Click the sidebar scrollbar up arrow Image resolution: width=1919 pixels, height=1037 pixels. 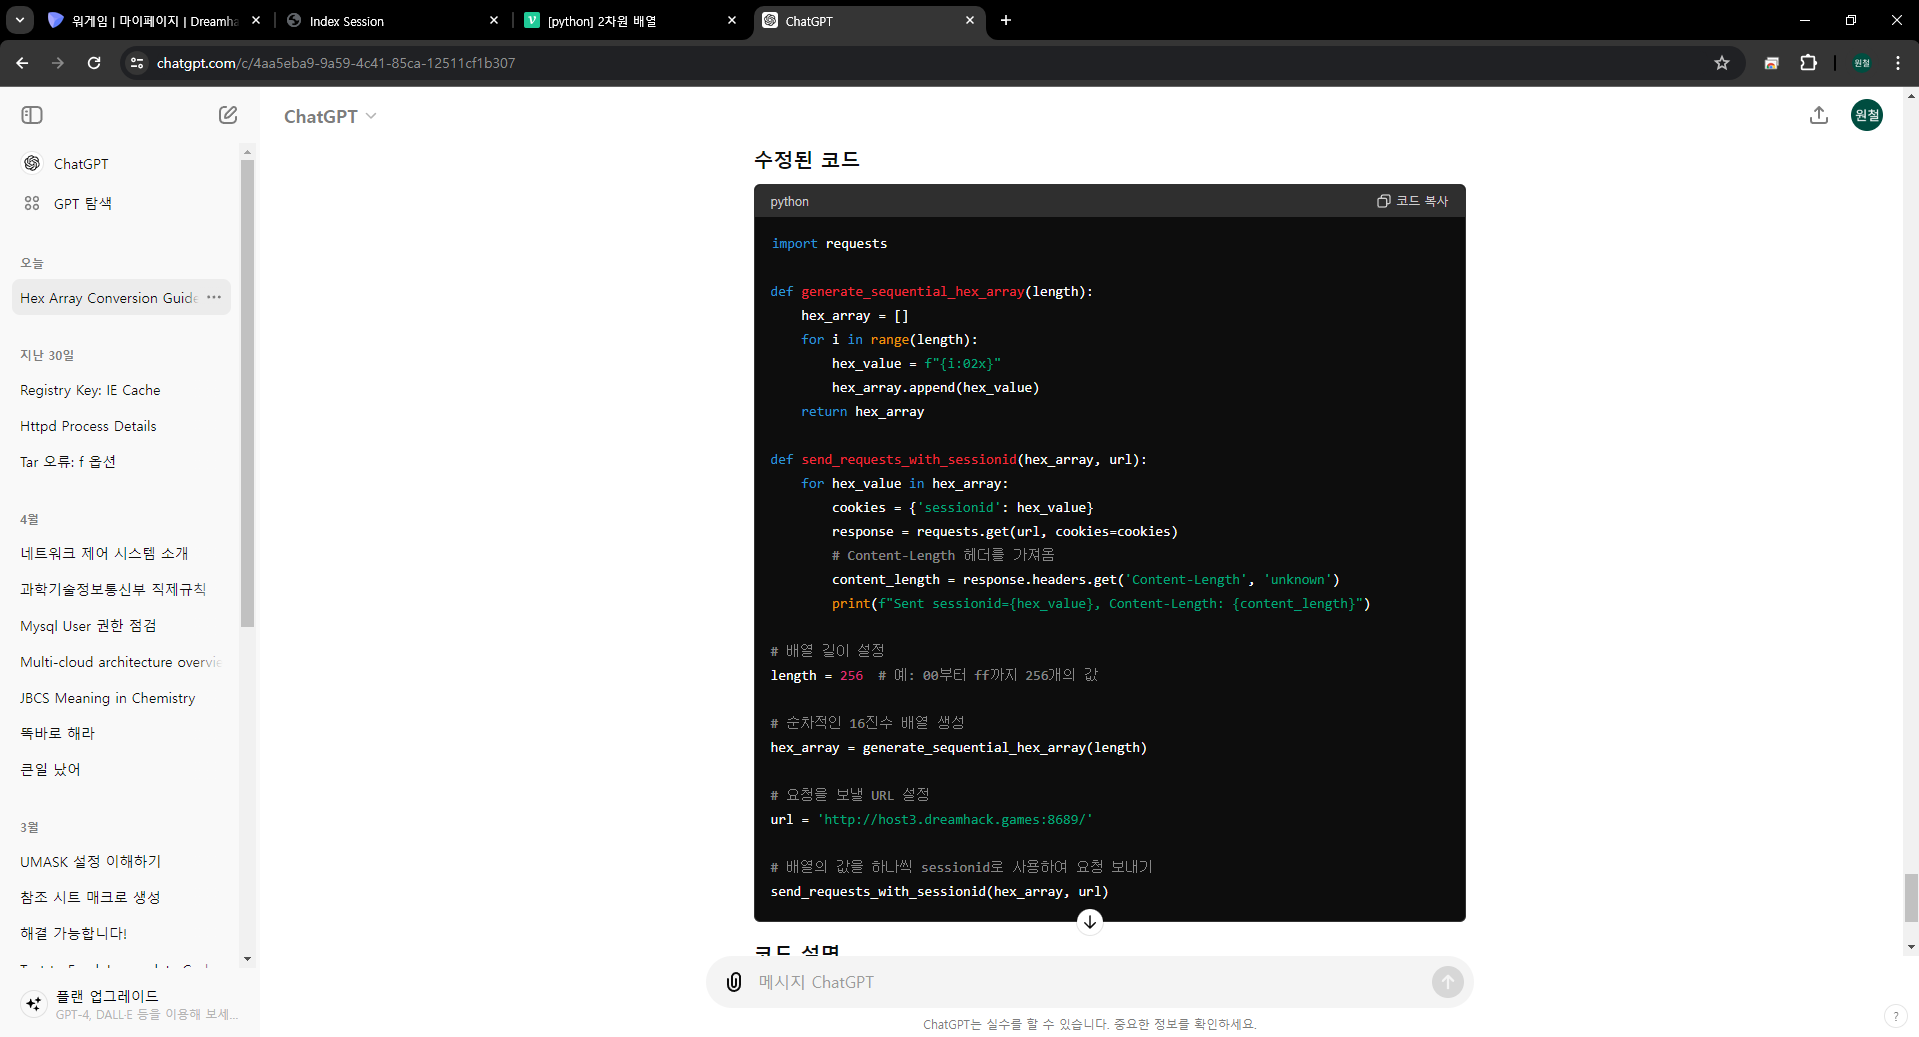[247, 153]
